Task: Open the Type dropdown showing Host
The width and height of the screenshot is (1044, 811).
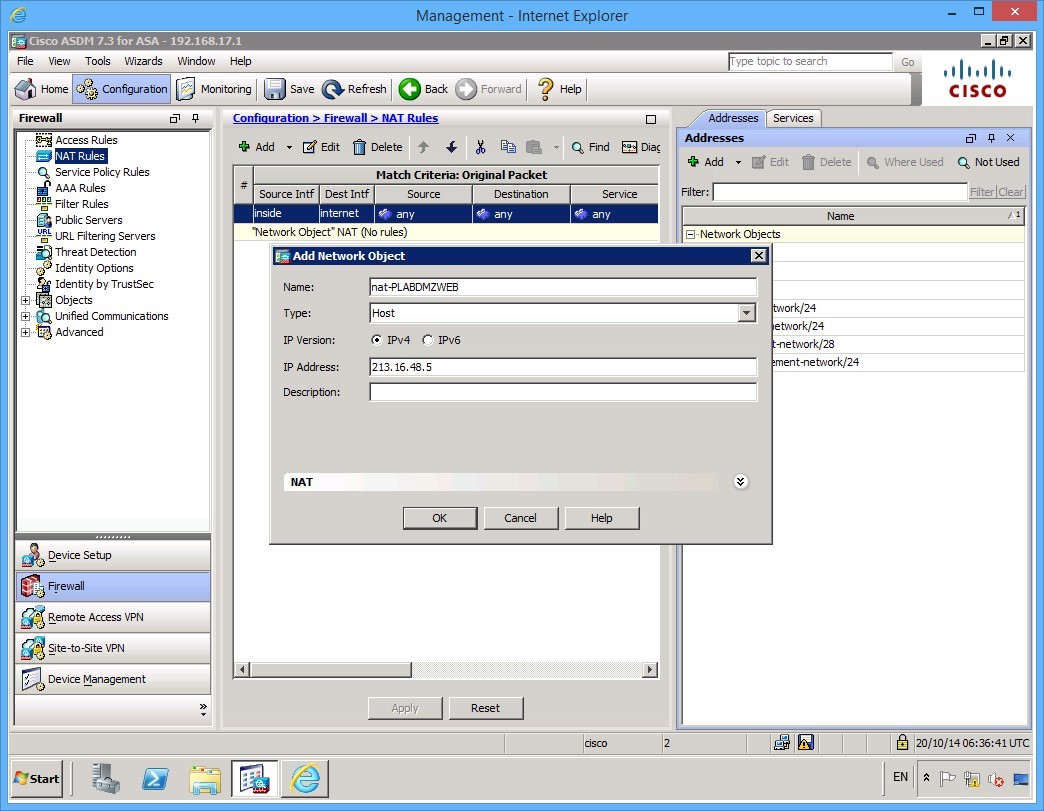Action: coord(746,313)
